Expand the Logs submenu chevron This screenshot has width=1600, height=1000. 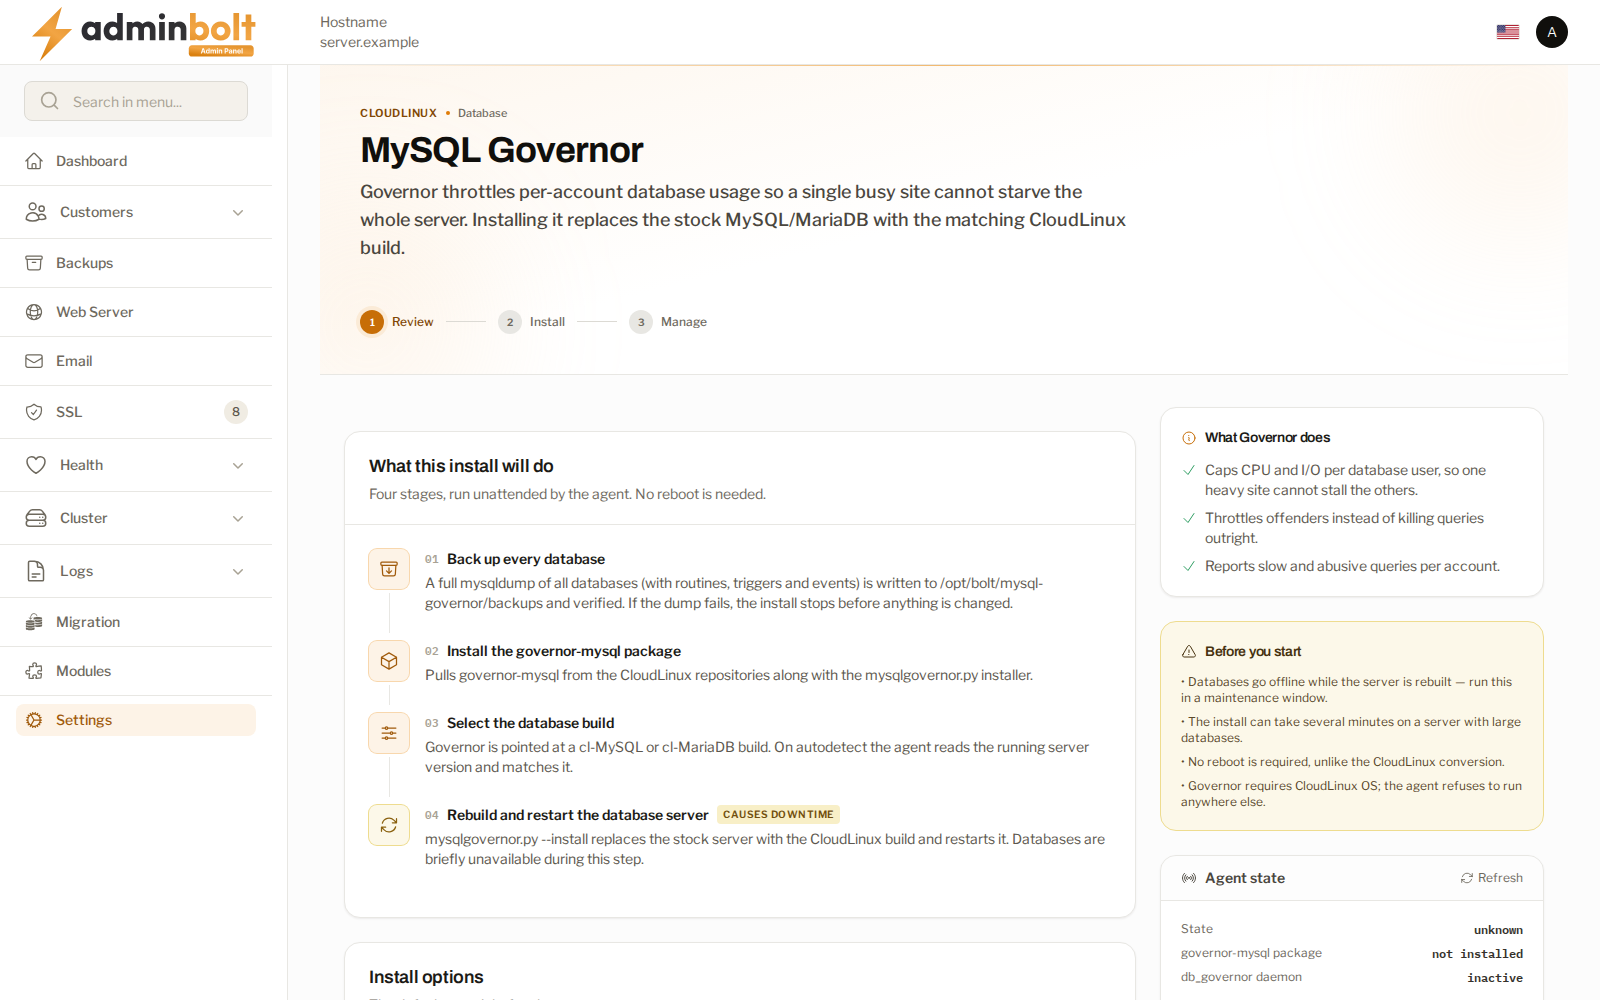(238, 571)
